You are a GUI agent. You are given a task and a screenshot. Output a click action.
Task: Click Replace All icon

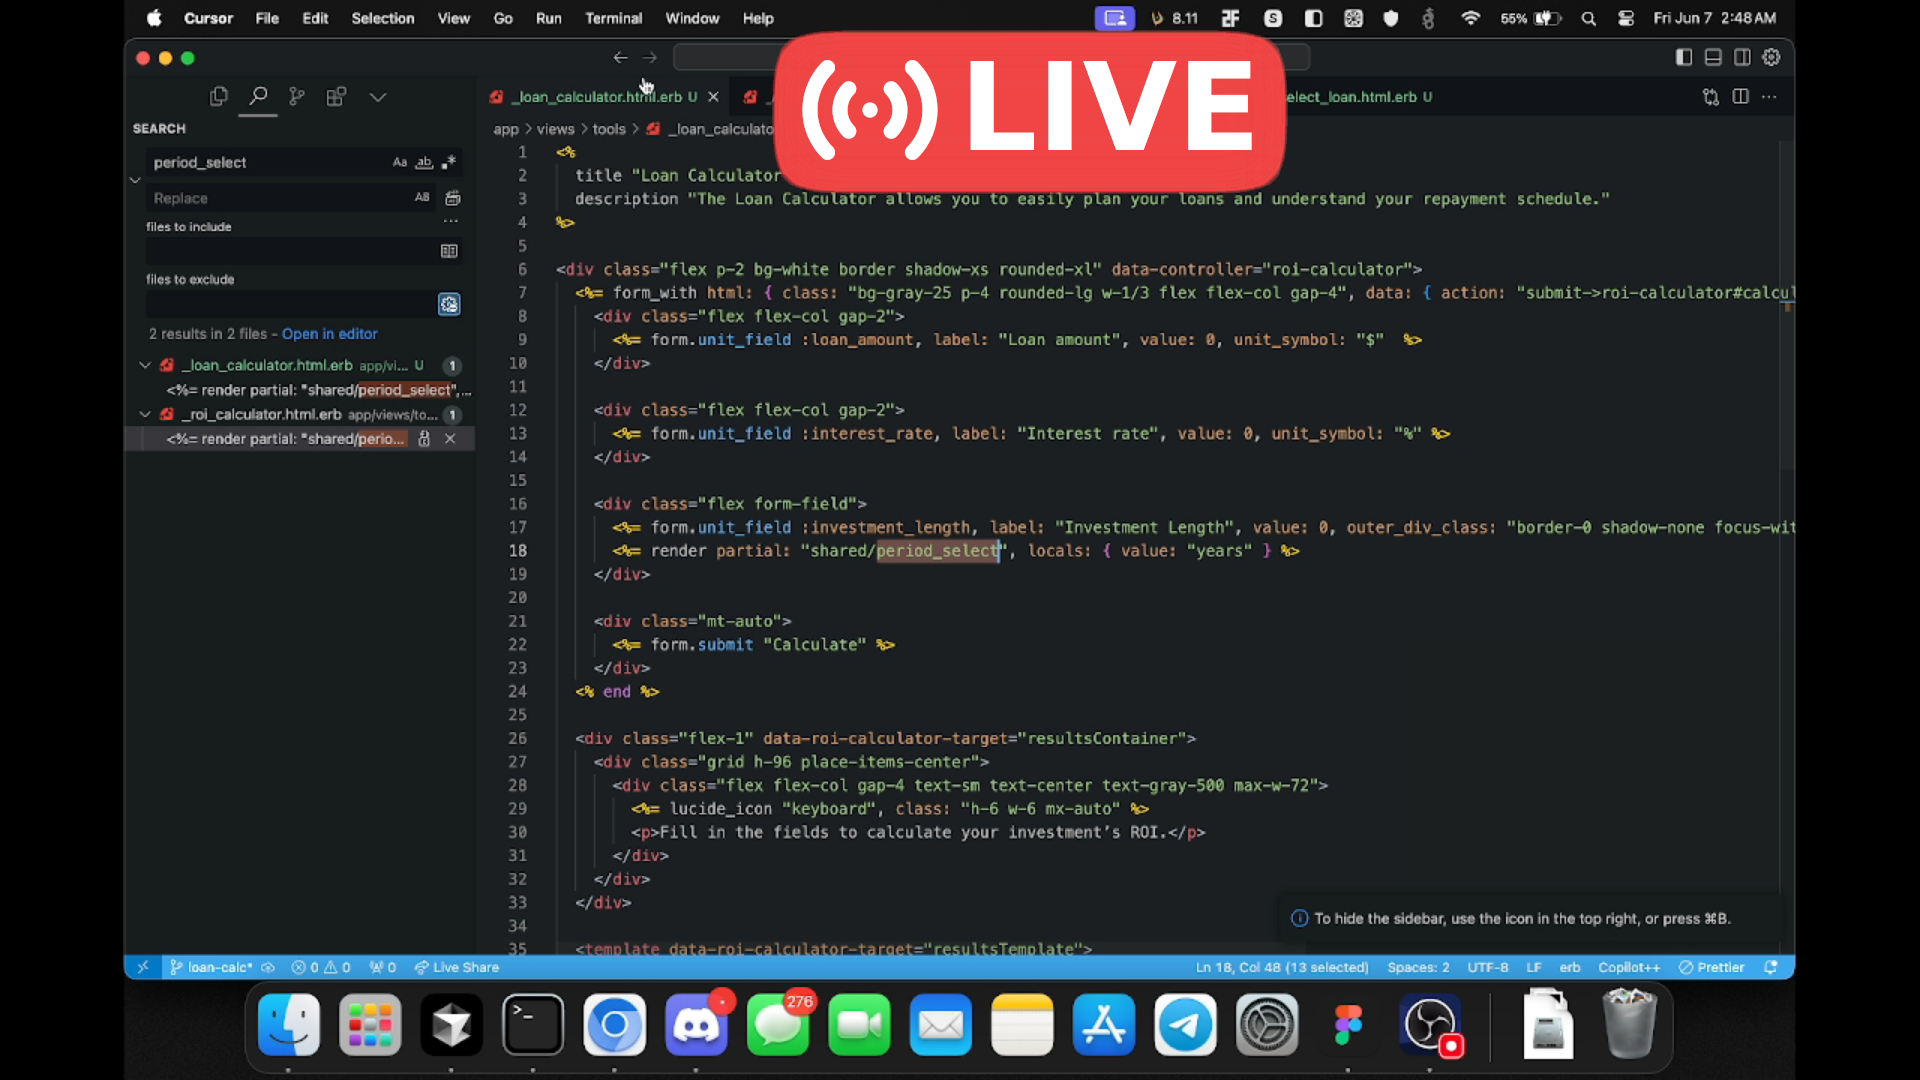(452, 198)
